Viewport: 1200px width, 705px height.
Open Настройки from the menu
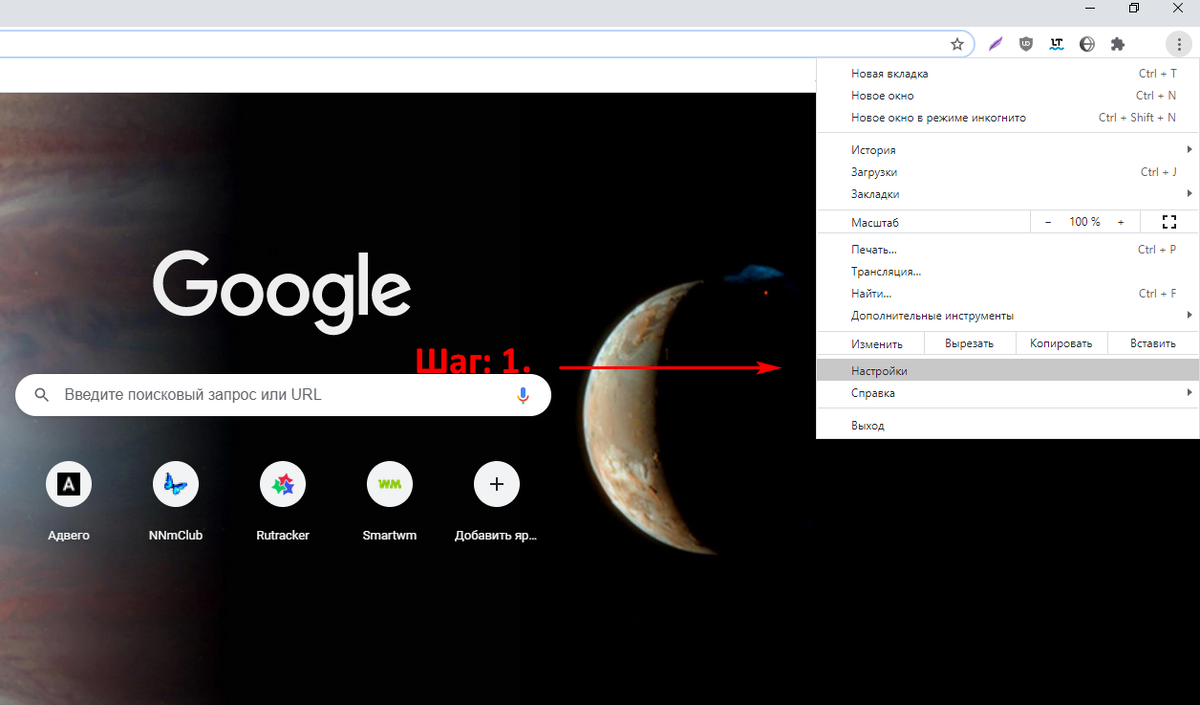[x=1008, y=371]
